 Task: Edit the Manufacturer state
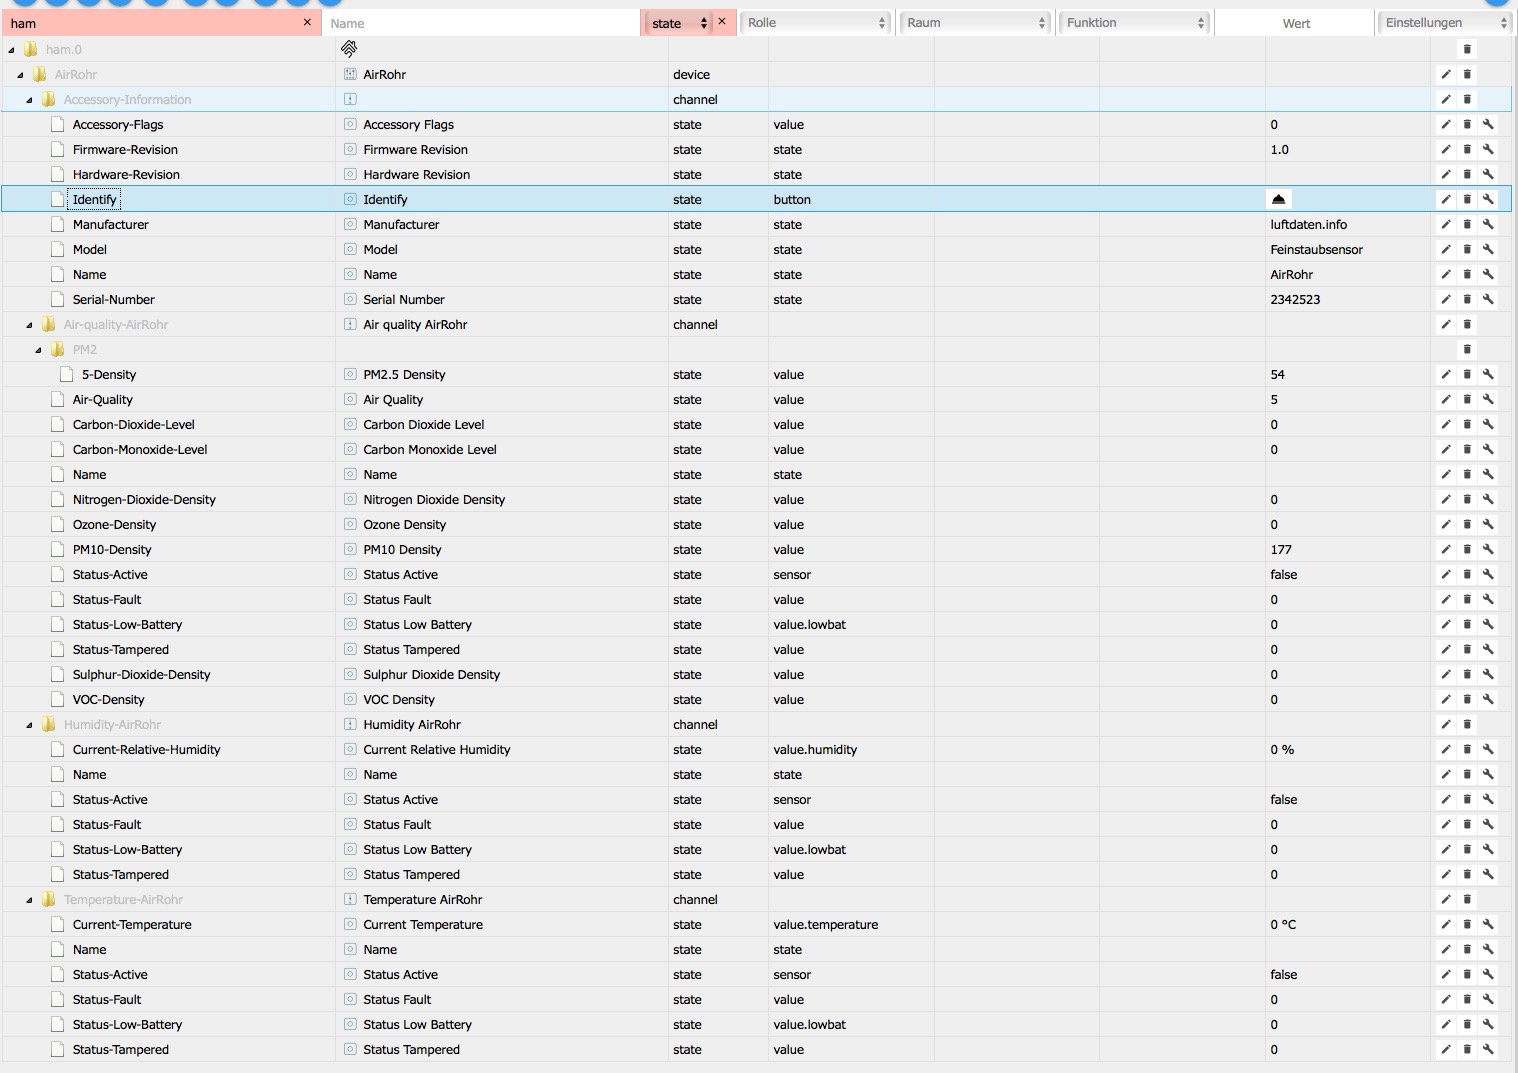pos(1446,224)
